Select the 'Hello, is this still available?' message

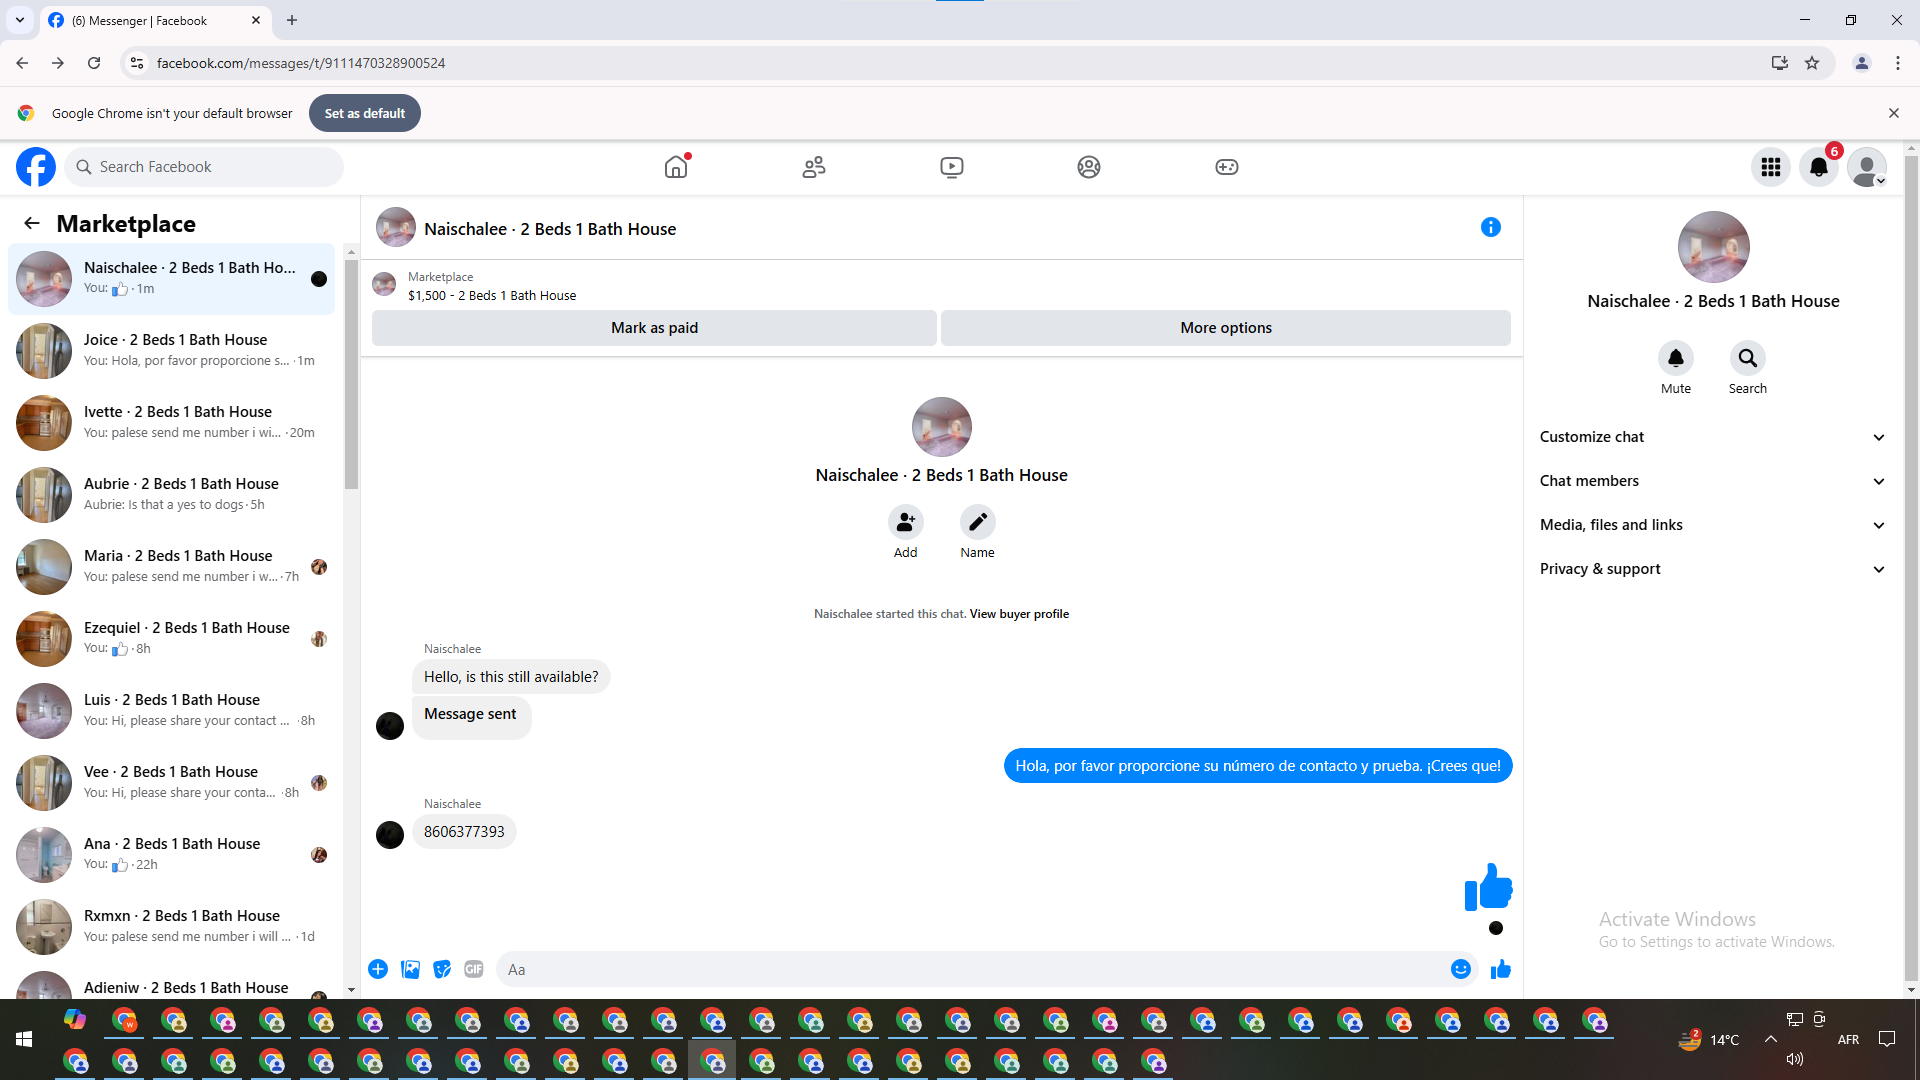pyautogui.click(x=511, y=677)
